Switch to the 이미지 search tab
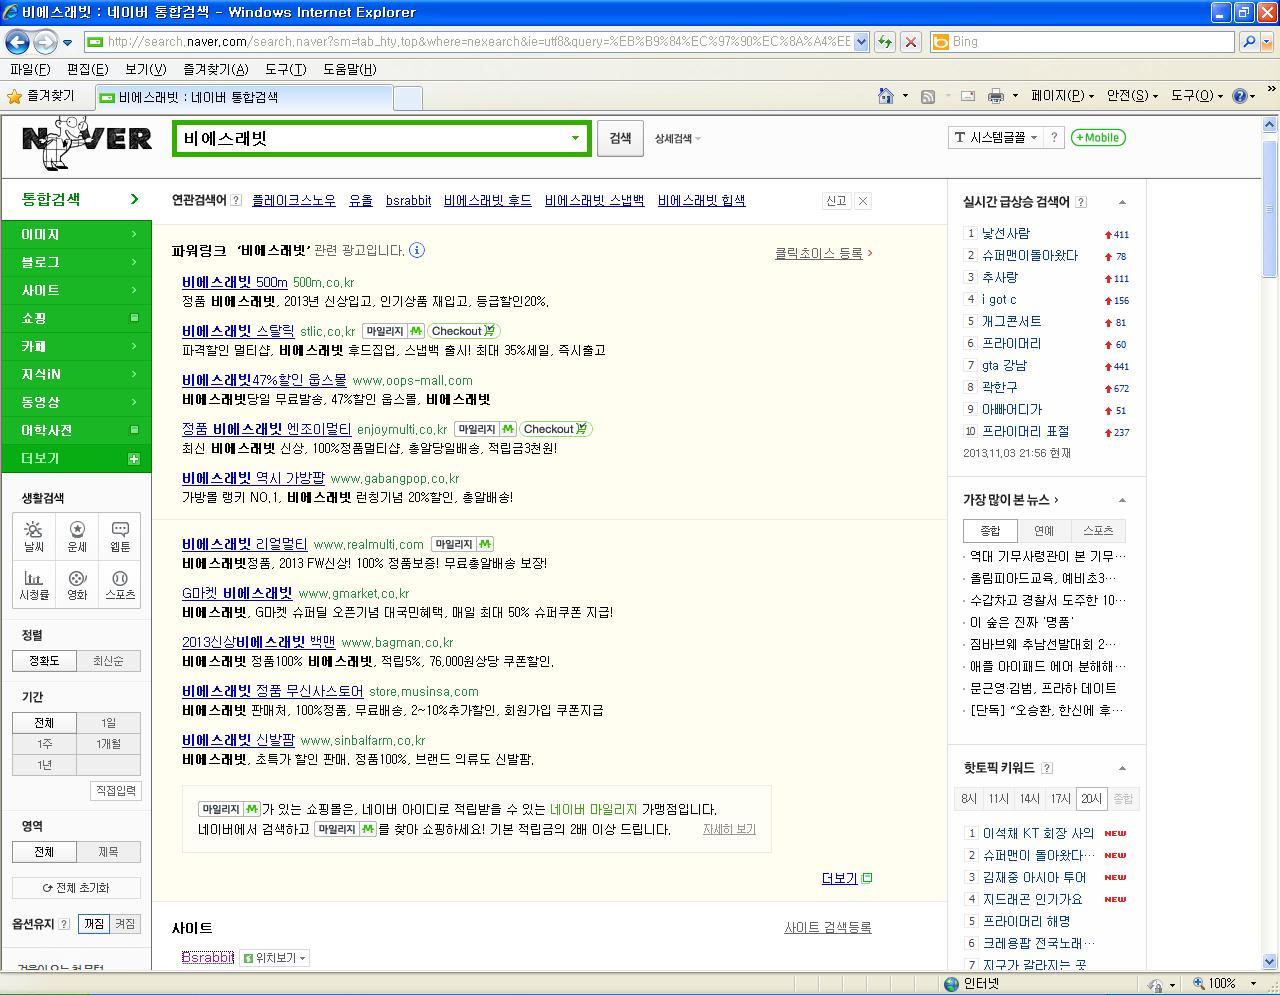This screenshot has height=995, width=1280. [x=76, y=234]
